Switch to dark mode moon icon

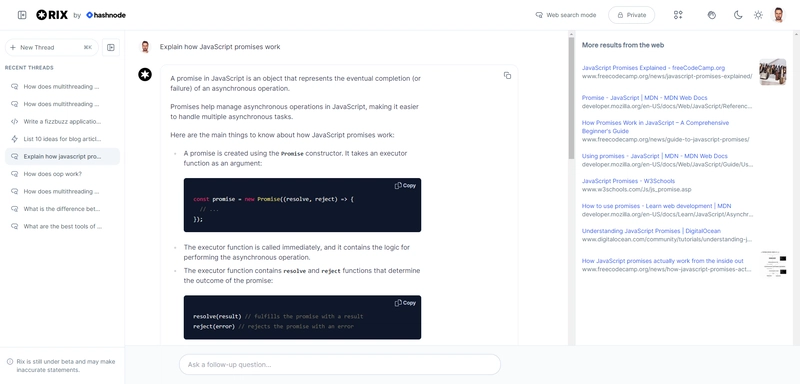click(x=738, y=15)
